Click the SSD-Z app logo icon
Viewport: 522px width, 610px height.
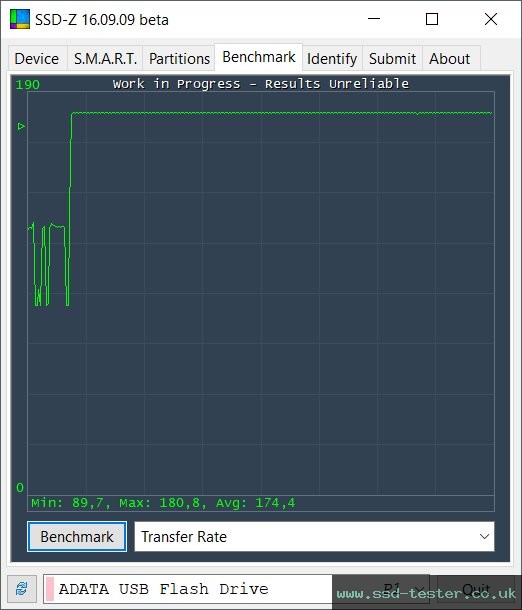pos(20,19)
